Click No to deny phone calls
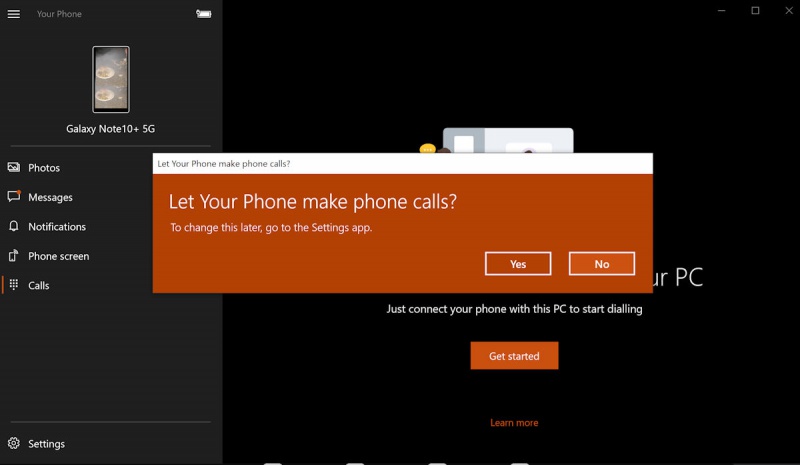Image resolution: width=800 pixels, height=465 pixels. tap(602, 264)
